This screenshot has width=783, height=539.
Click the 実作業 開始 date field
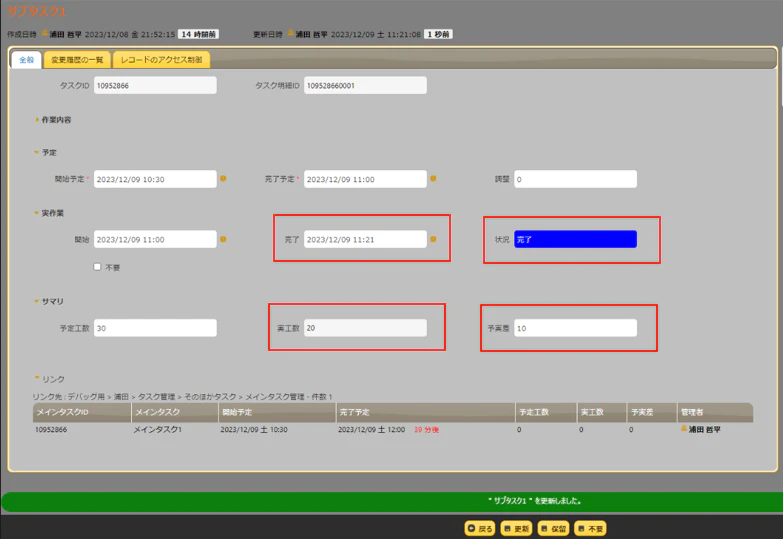155,239
